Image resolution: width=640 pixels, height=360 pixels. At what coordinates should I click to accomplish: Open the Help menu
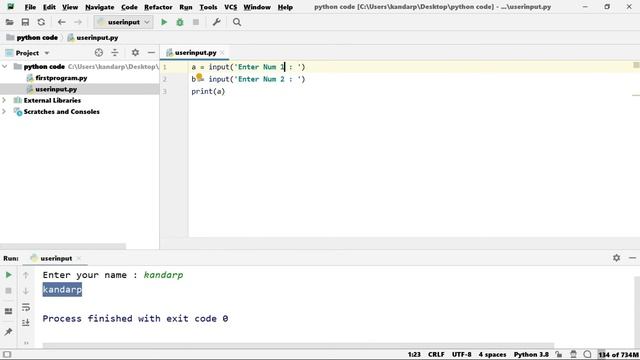[285, 7]
